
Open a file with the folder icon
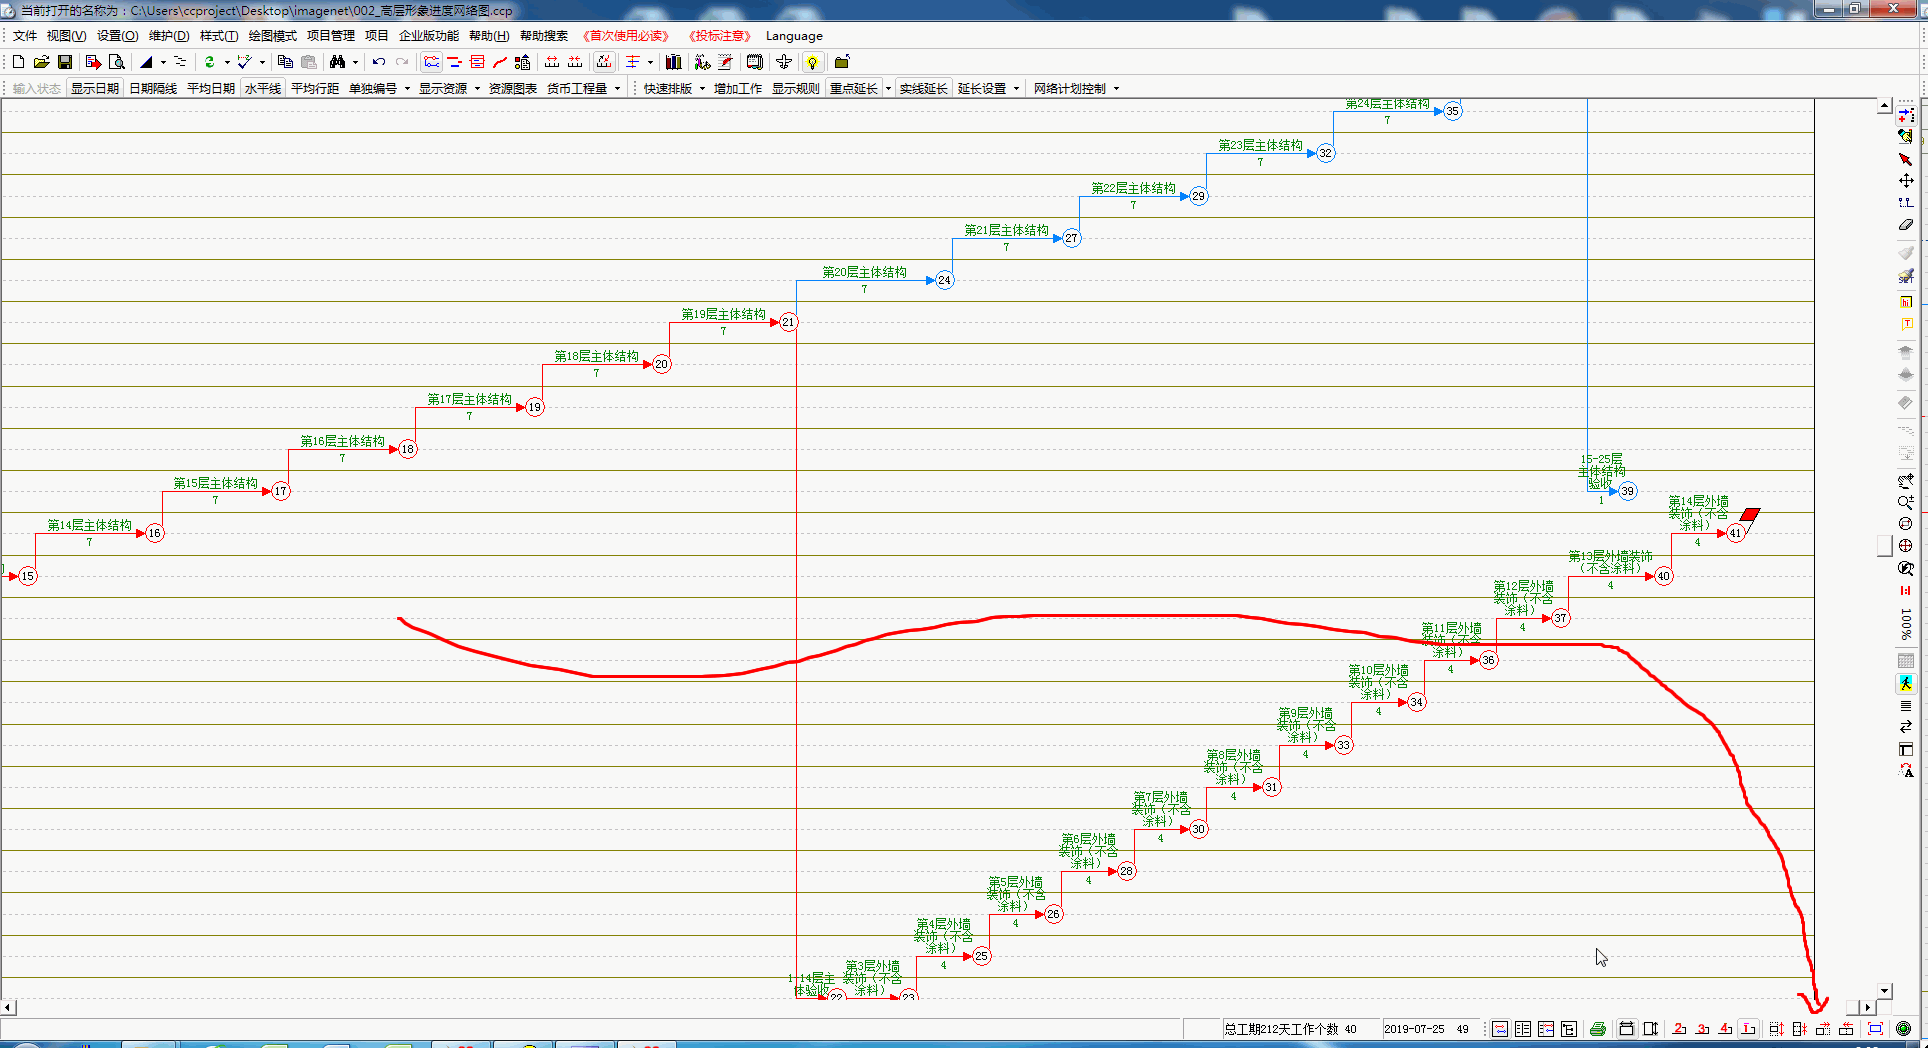[x=41, y=62]
